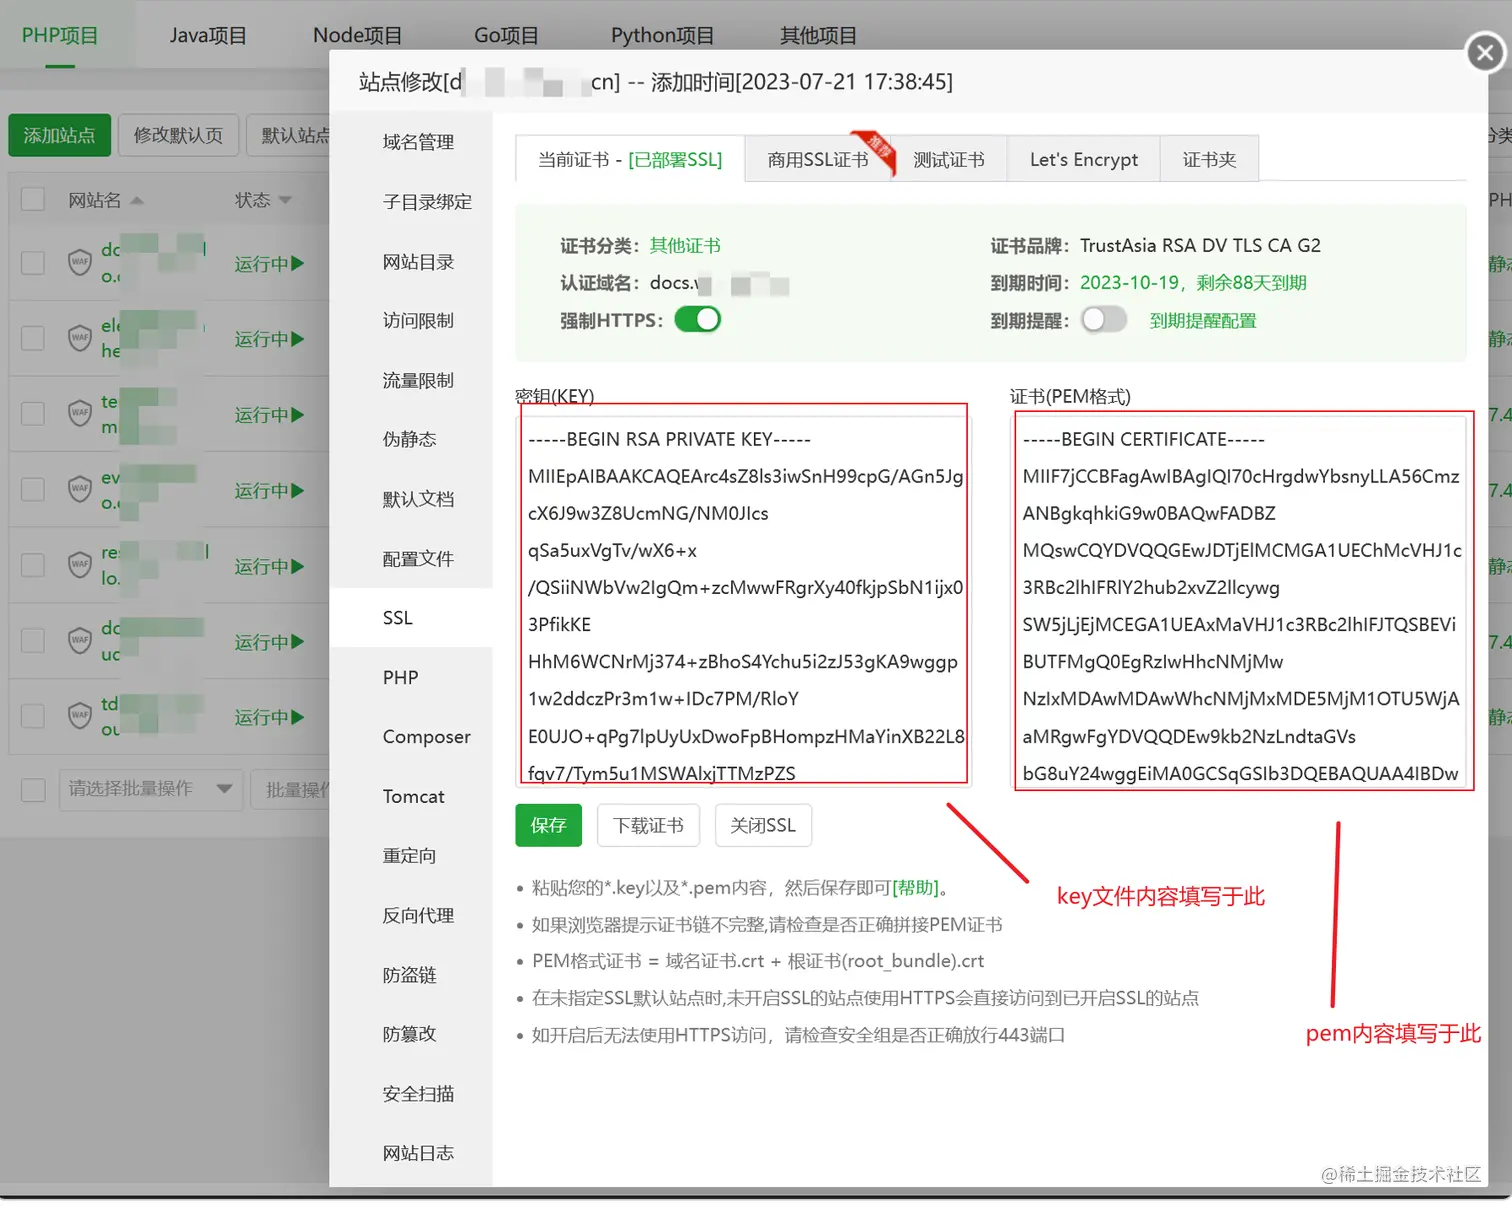Open 配置文件 in the side menu

(x=418, y=558)
